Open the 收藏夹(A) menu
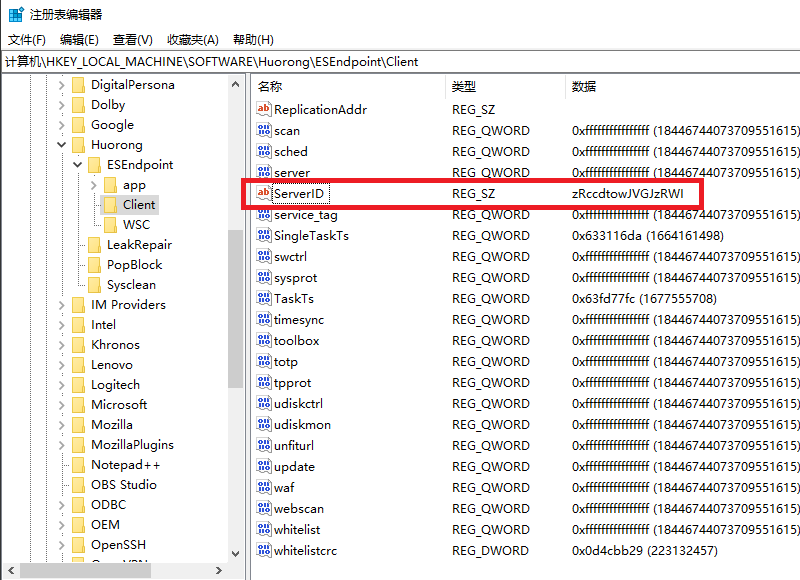This screenshot has width=800, height=580. 189,39
